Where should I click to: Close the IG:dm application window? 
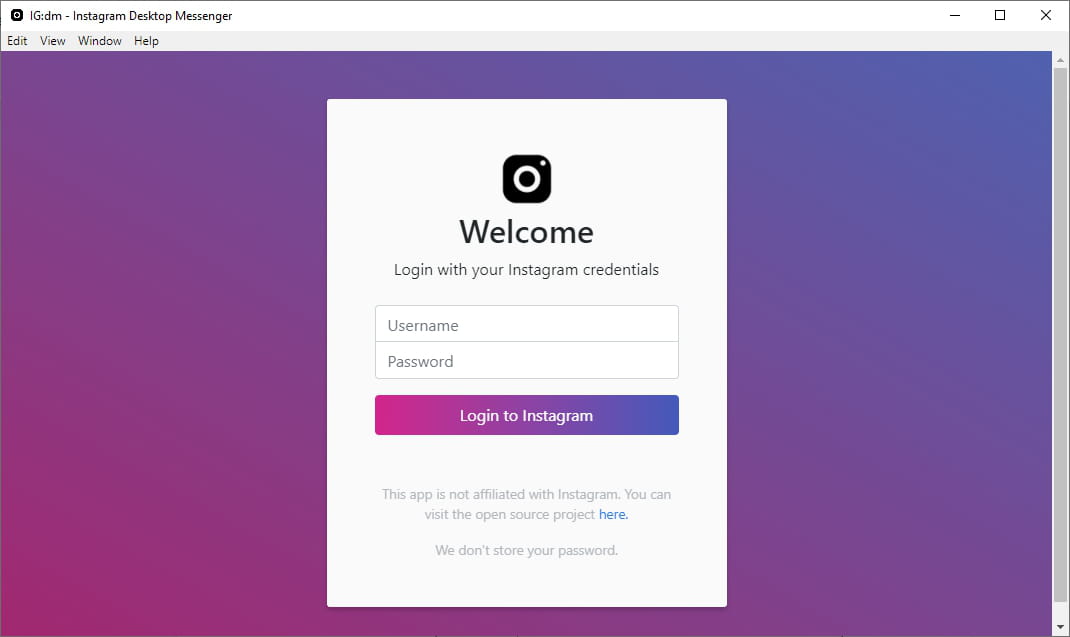tap(1045, 15)
